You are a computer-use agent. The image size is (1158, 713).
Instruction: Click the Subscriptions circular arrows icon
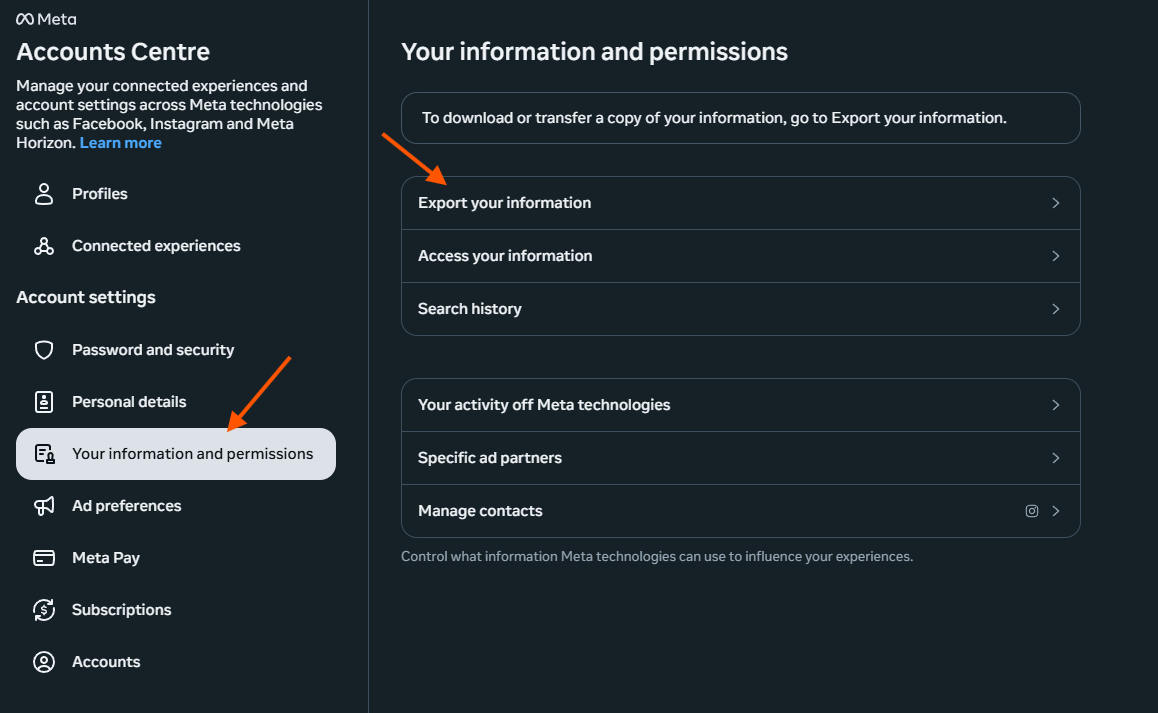click(x=44, y=610)
